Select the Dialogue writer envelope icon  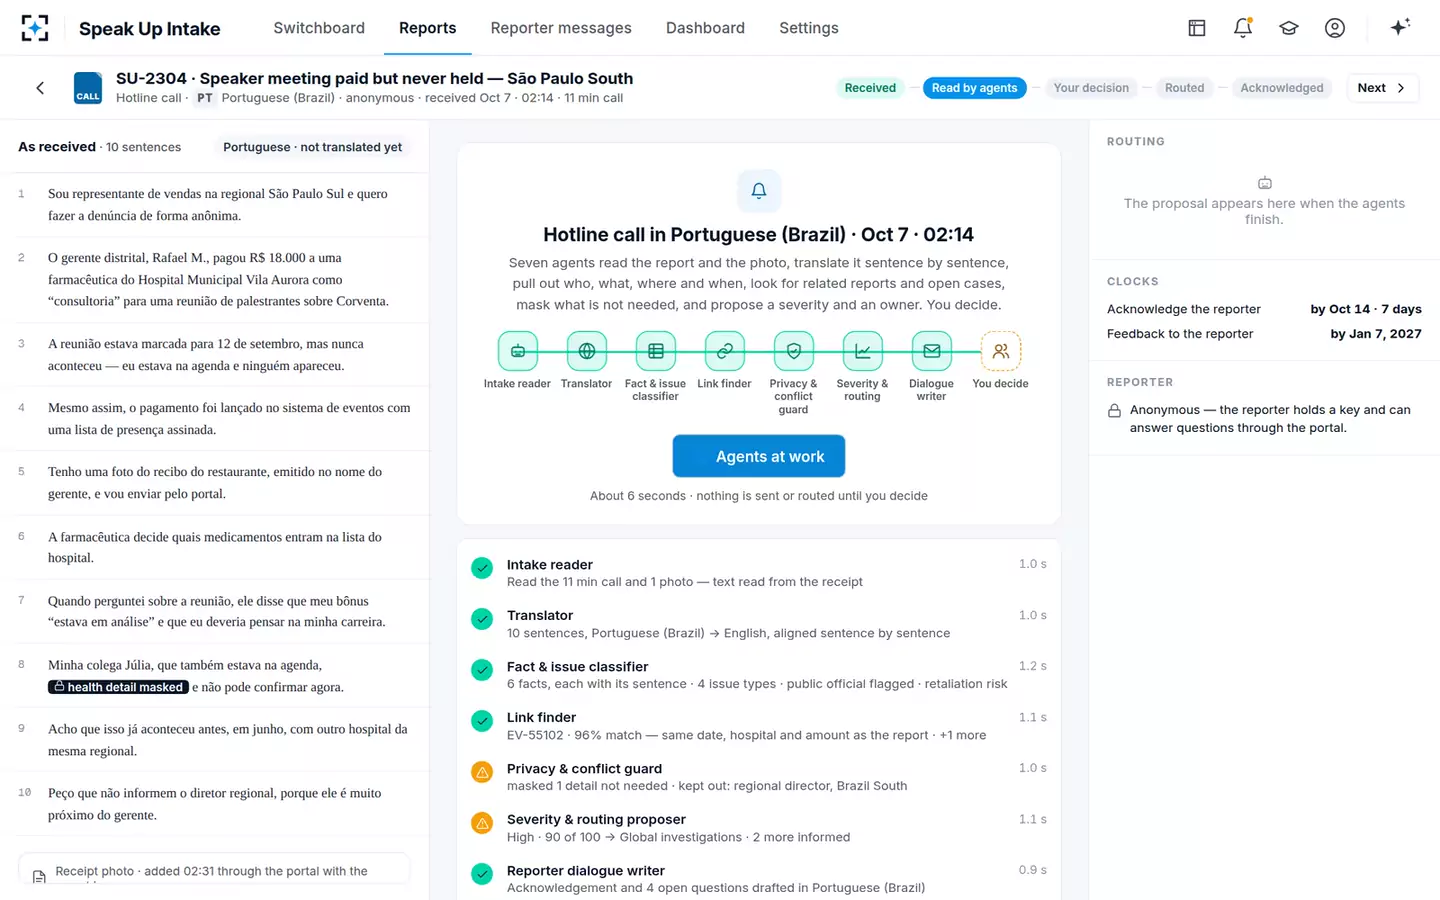[932, 351]
